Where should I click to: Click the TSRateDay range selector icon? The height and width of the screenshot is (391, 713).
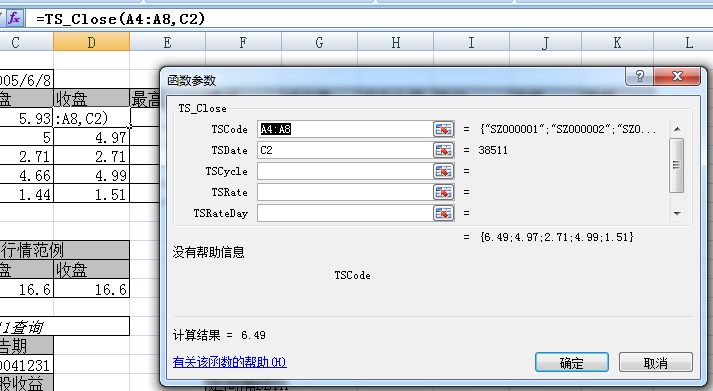443,213
